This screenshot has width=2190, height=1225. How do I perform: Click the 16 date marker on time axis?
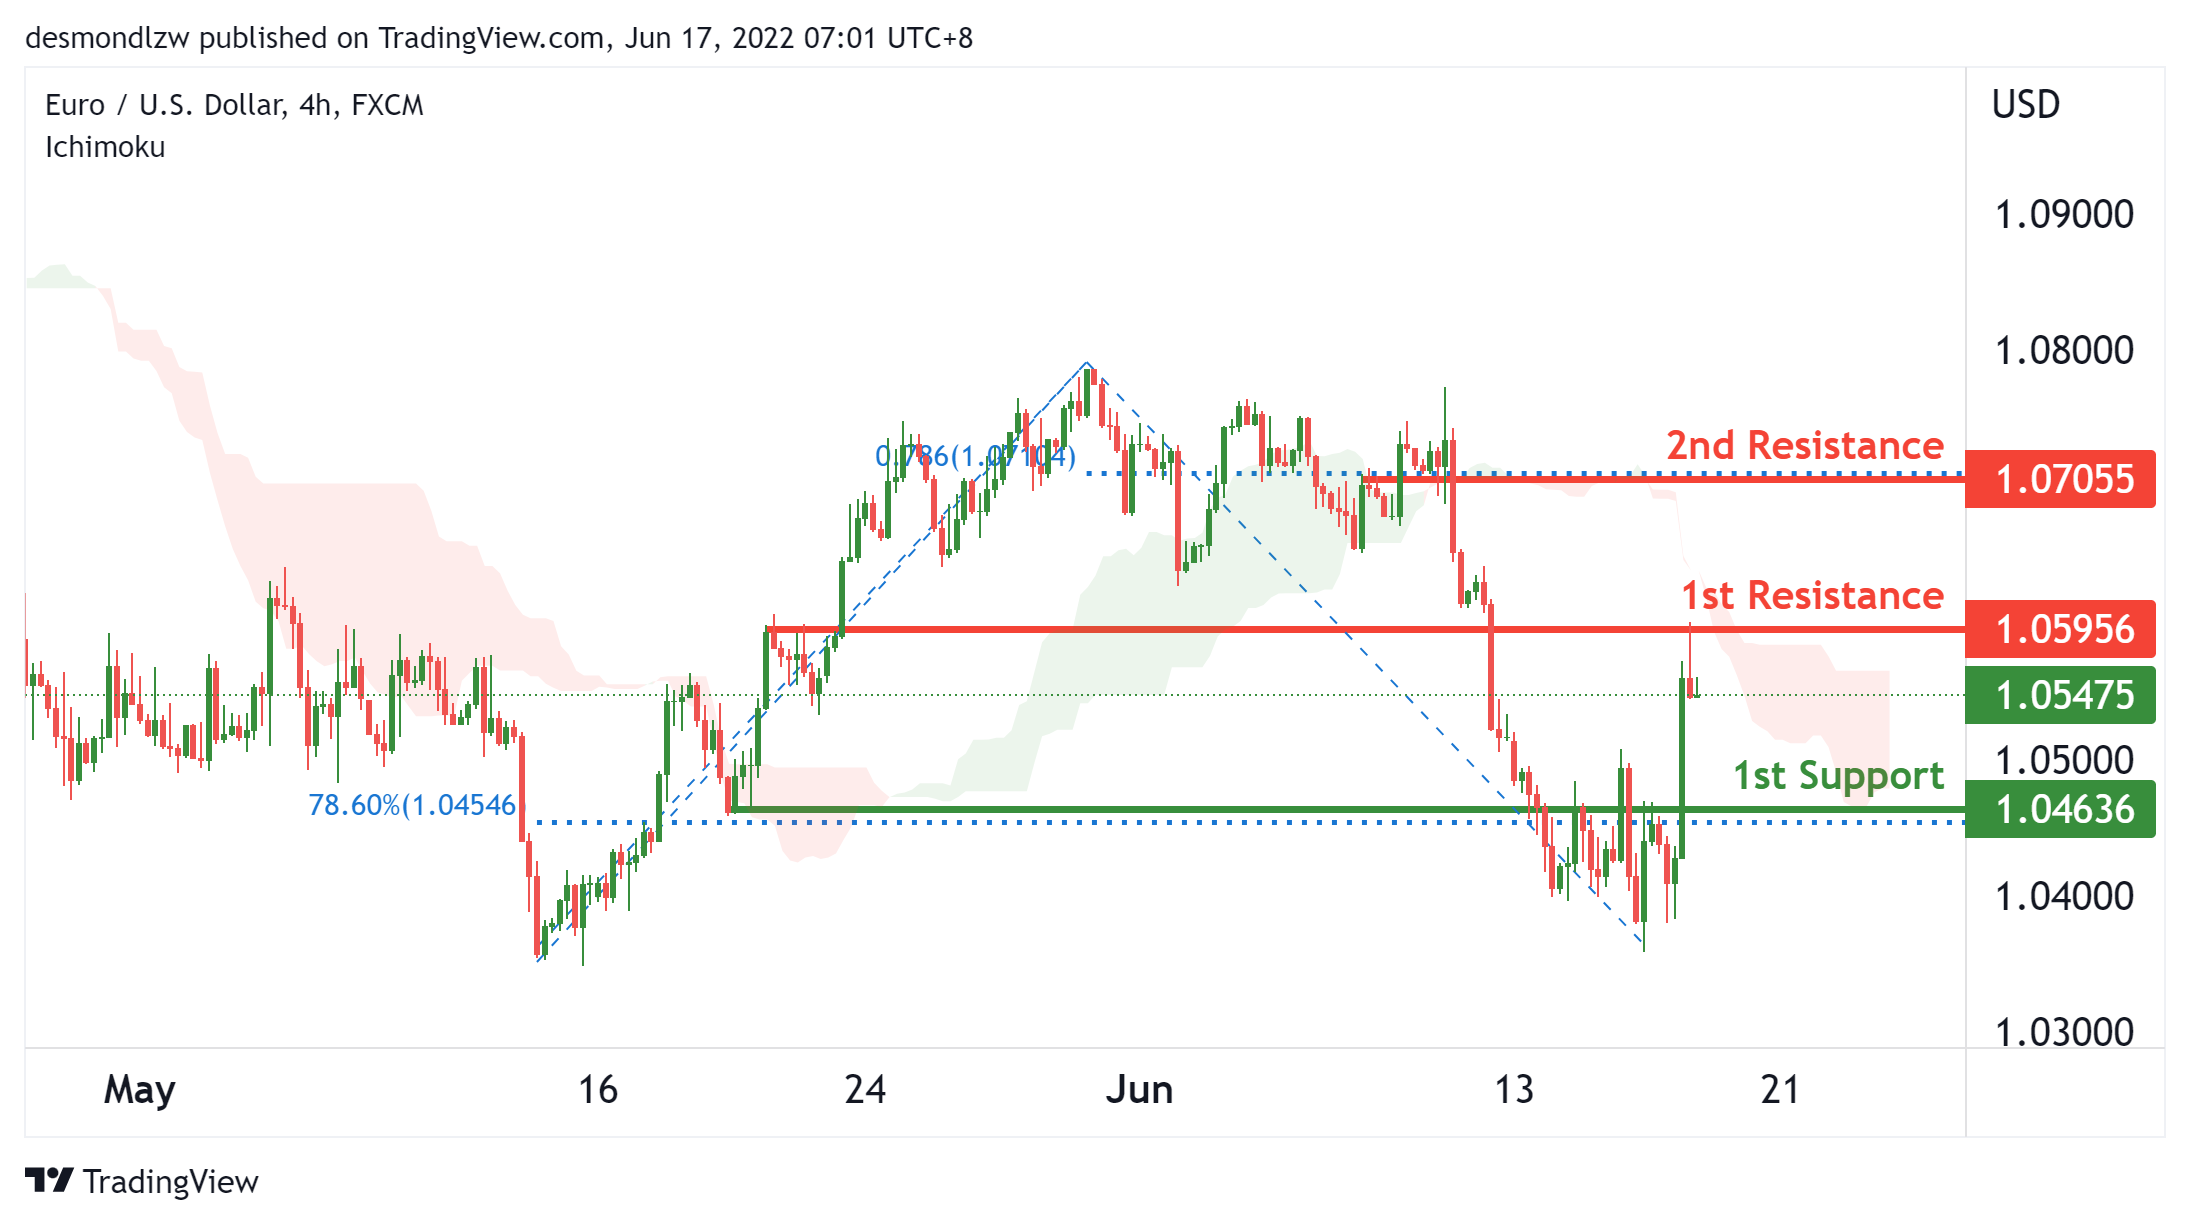point(598,1089)
